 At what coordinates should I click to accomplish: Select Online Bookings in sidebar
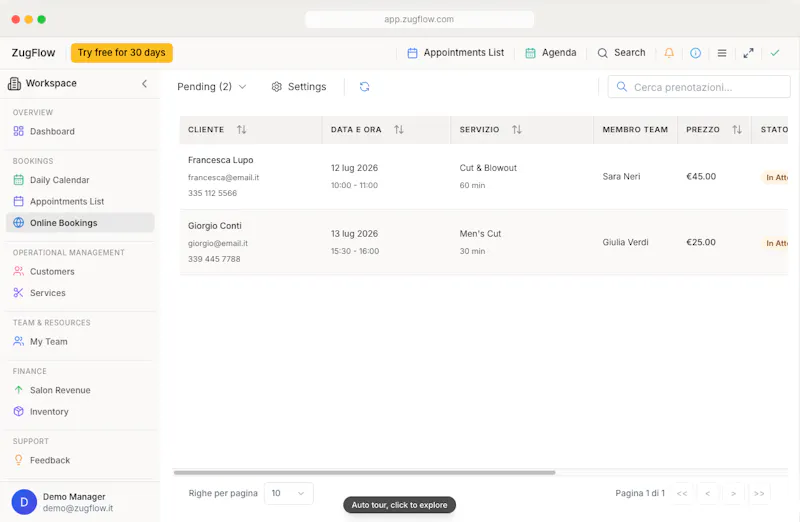click(x=80, y=222)
